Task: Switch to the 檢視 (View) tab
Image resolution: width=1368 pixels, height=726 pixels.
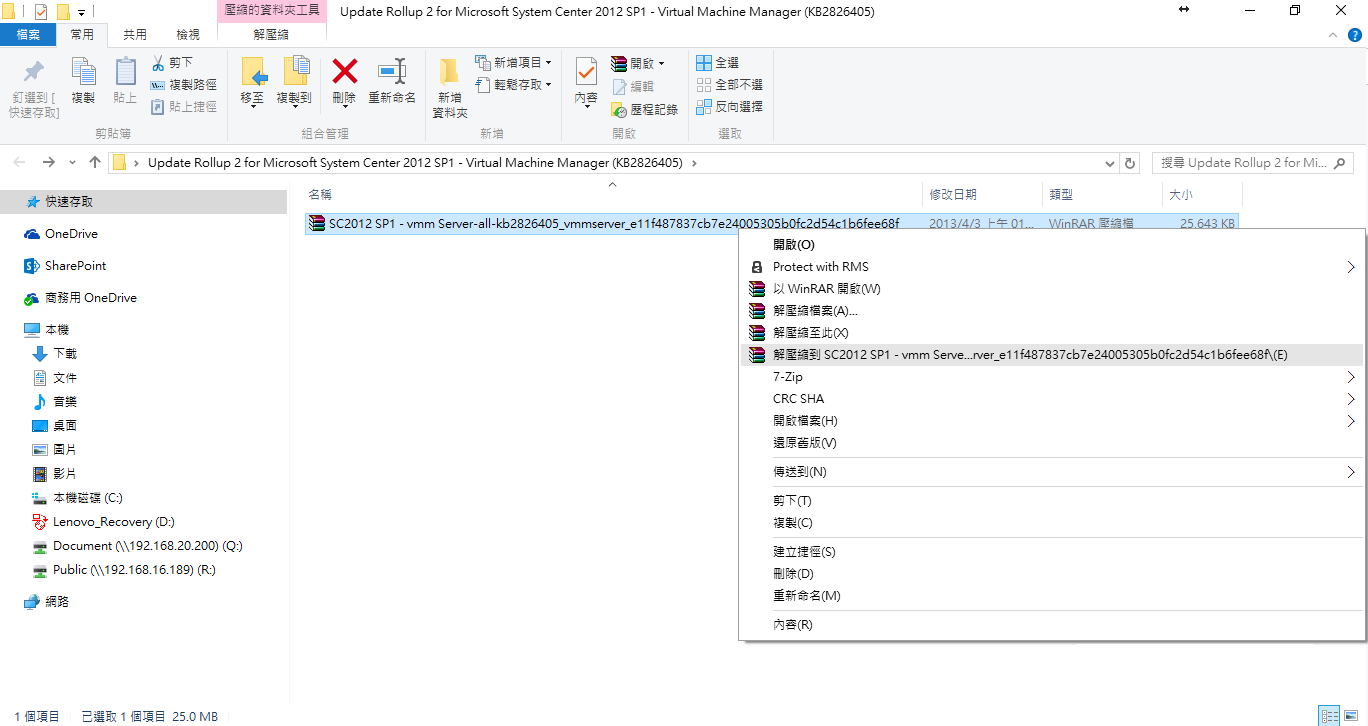Action: pos(188,34)
